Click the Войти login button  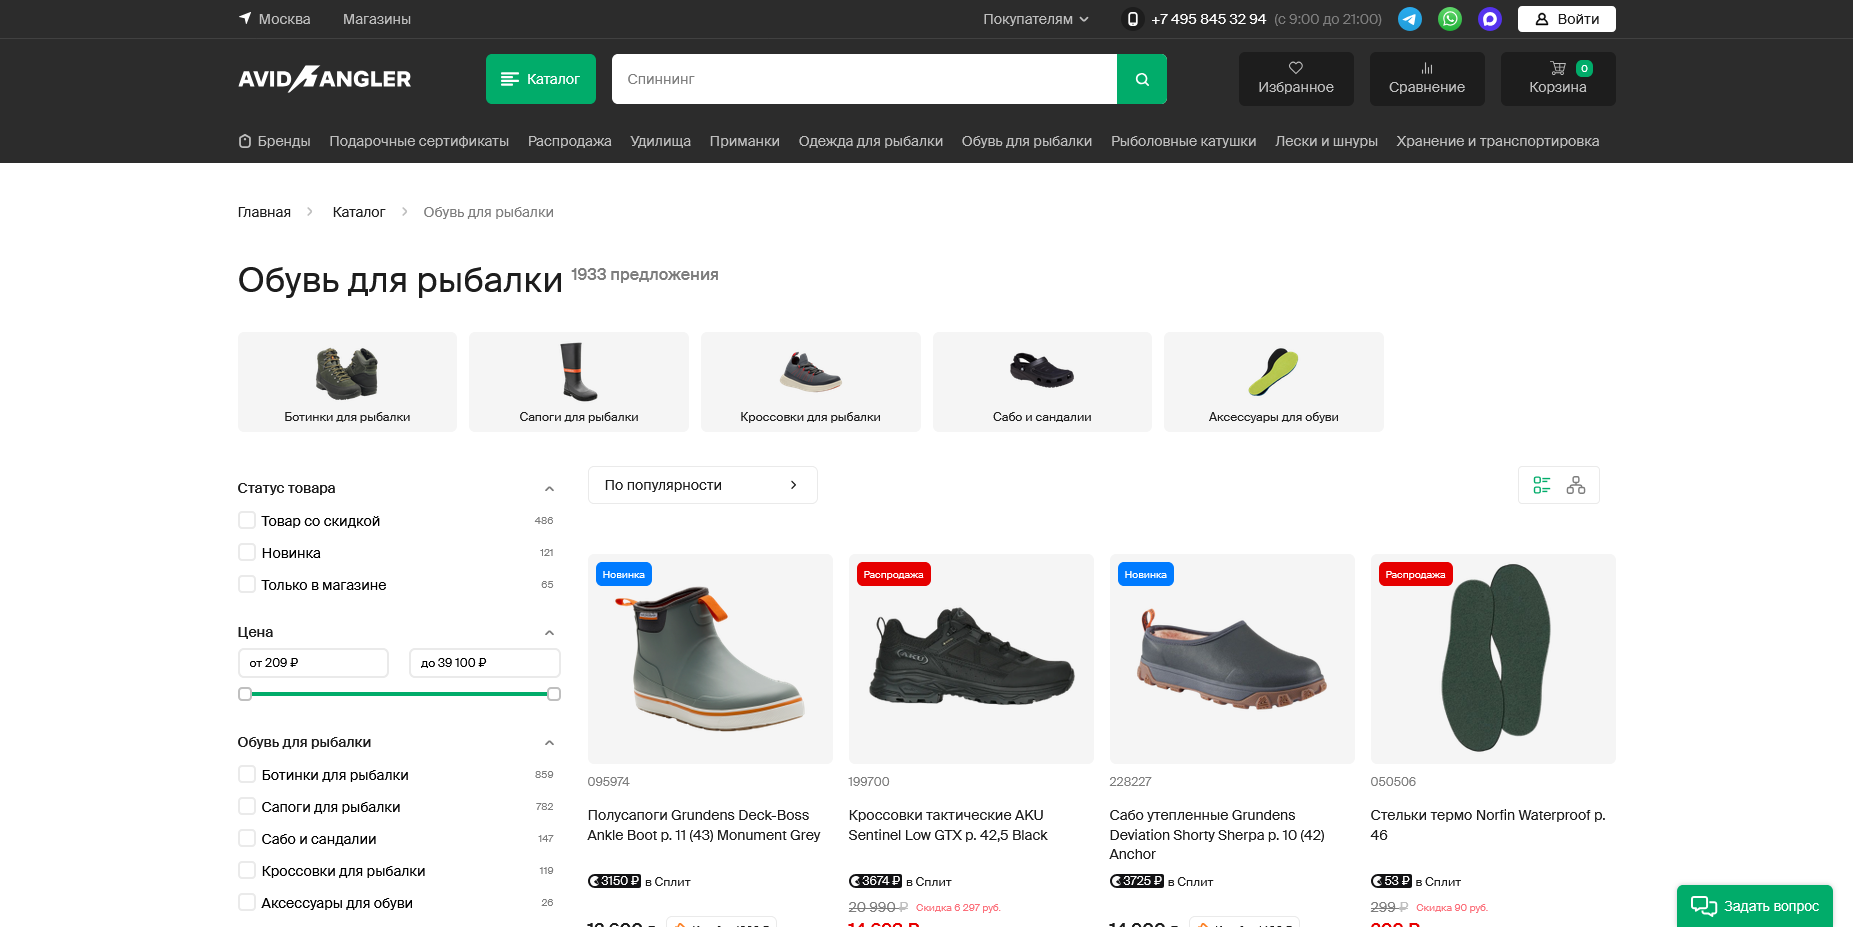[x=1567, y=19]
